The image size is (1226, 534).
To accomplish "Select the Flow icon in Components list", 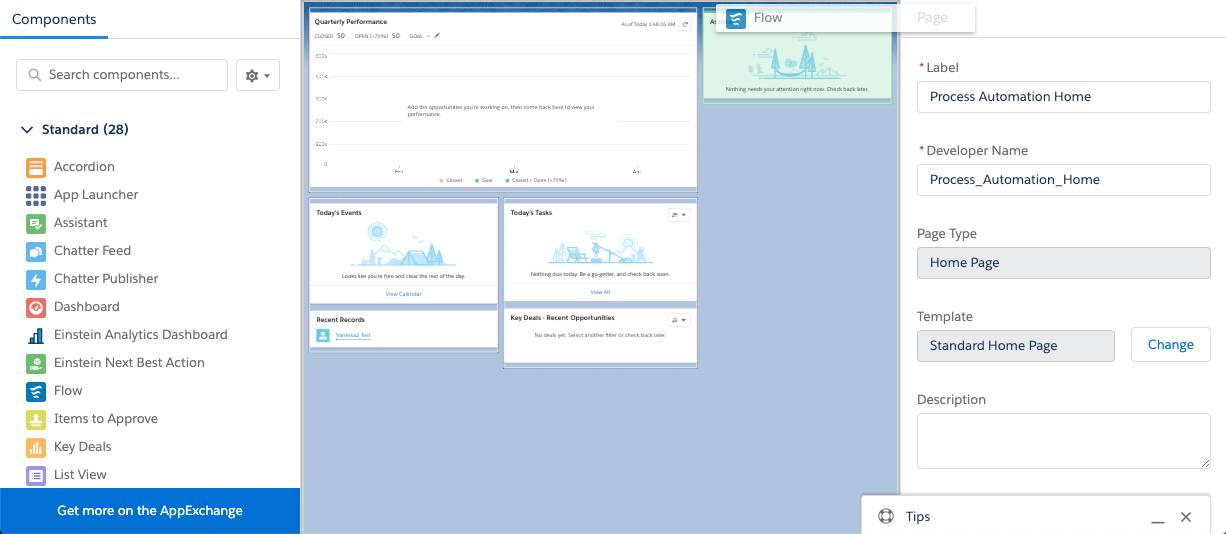I will [x=36, y=391].
